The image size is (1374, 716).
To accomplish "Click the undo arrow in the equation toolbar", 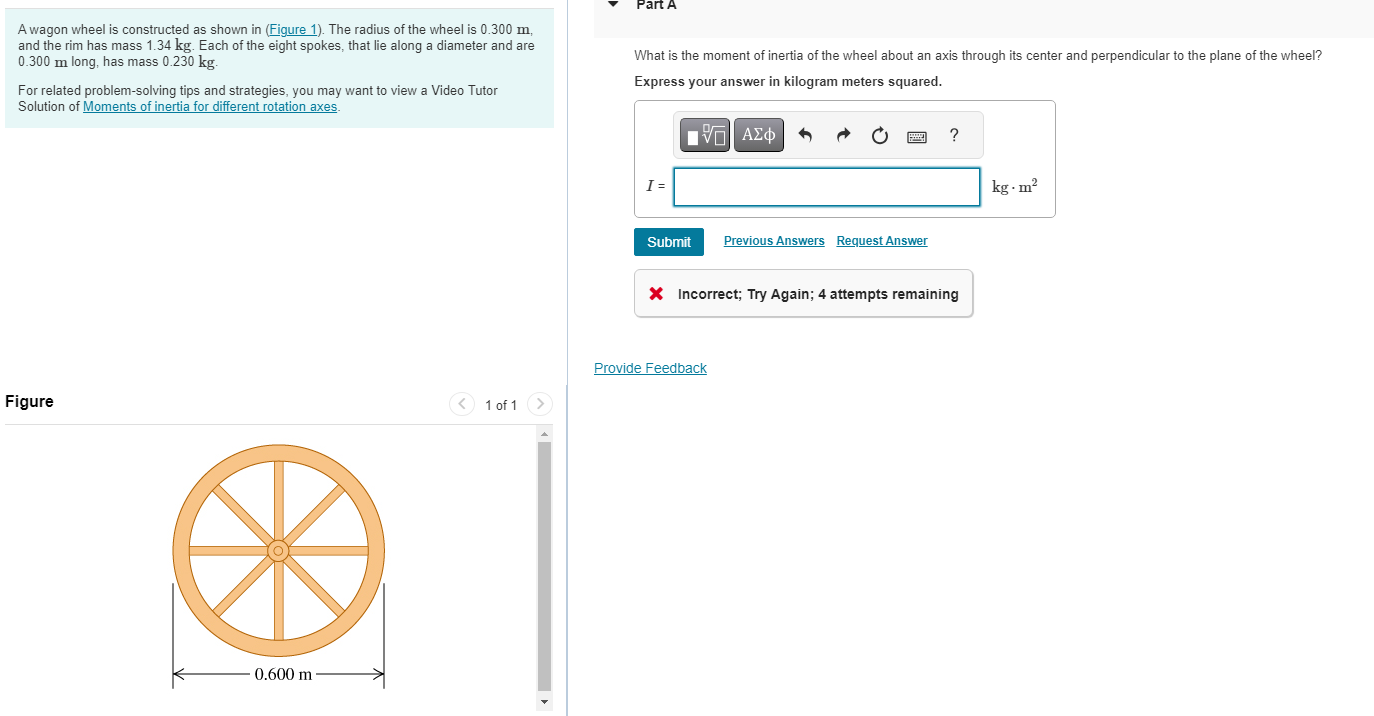I will 806,134.
